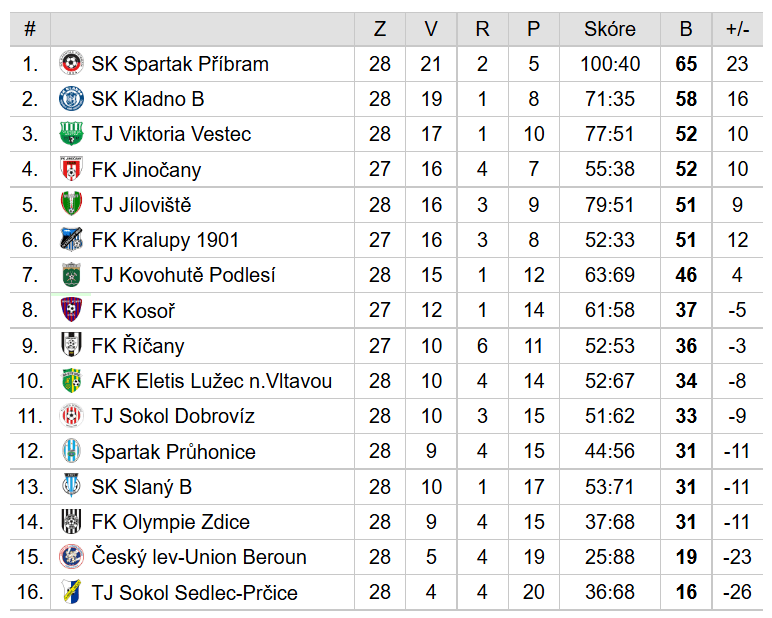Sort table by the Skóre column header
772x618 pixels.
tap(610, 29)
